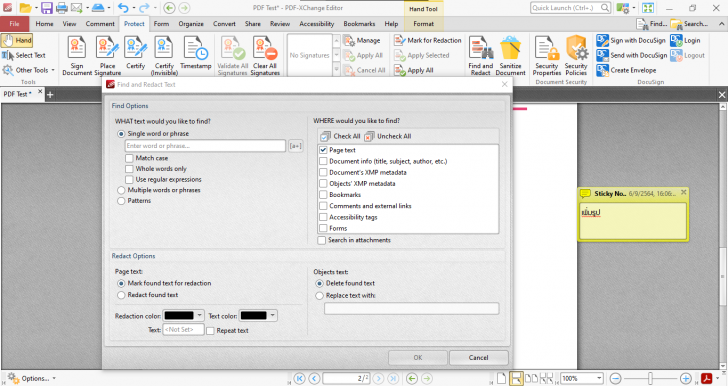Screen dimensions: 728x386
Task: Choose the Select Text tool
Action: (x=24, y=55)
